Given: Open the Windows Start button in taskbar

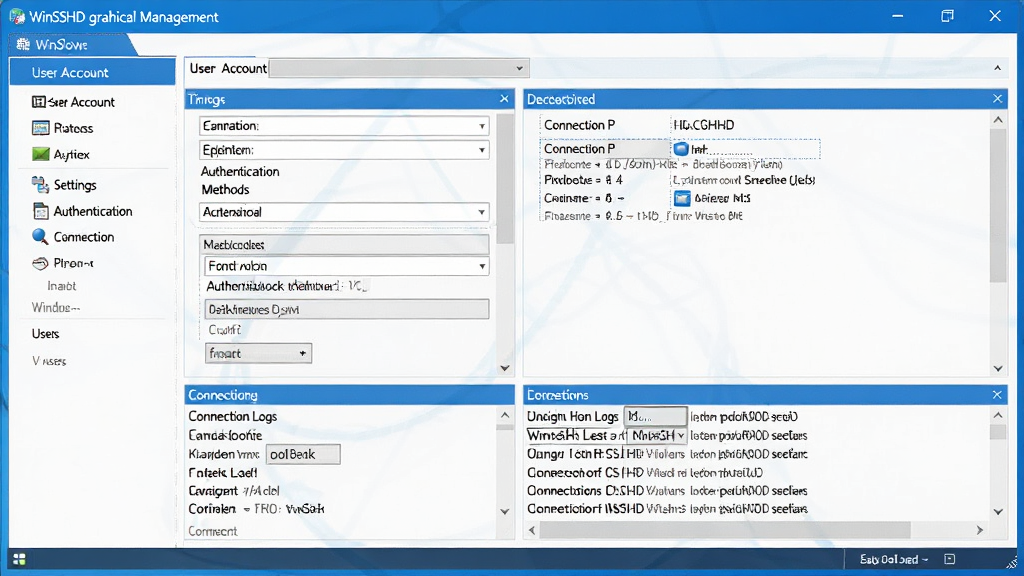Looking at the screenshot, I should [20, 559].
